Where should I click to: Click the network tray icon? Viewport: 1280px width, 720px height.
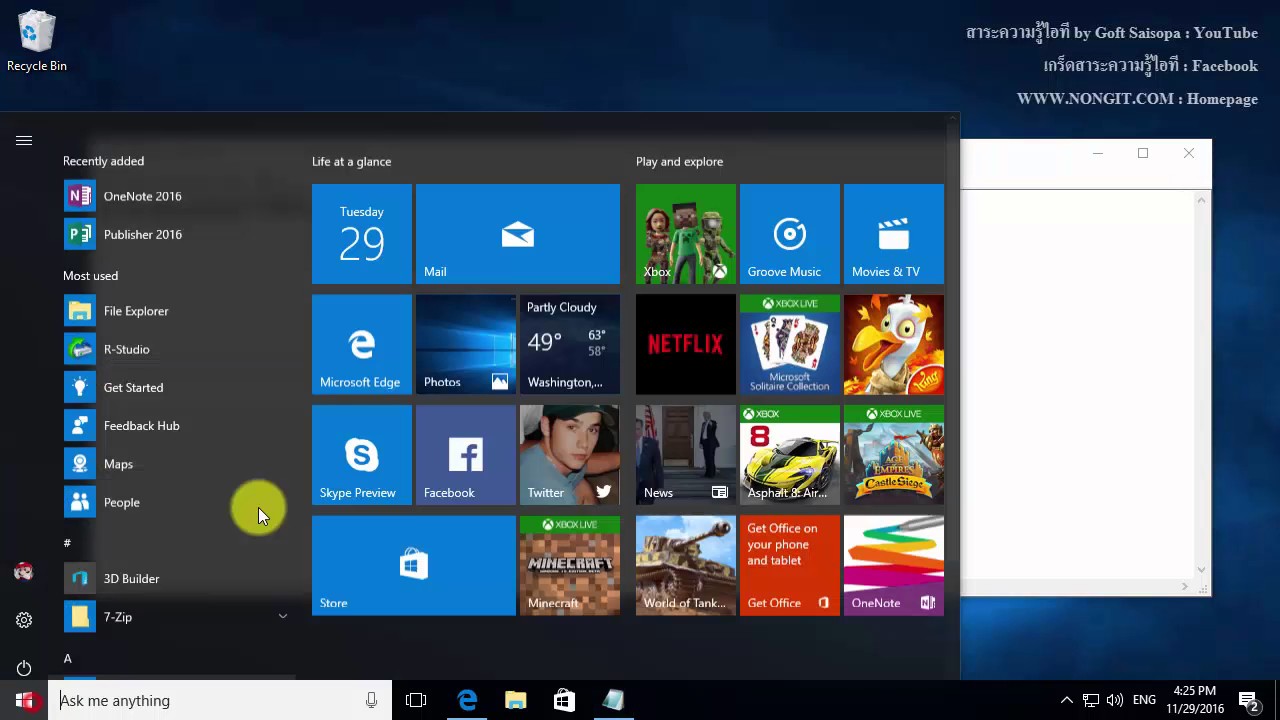tap(1091, 700)
